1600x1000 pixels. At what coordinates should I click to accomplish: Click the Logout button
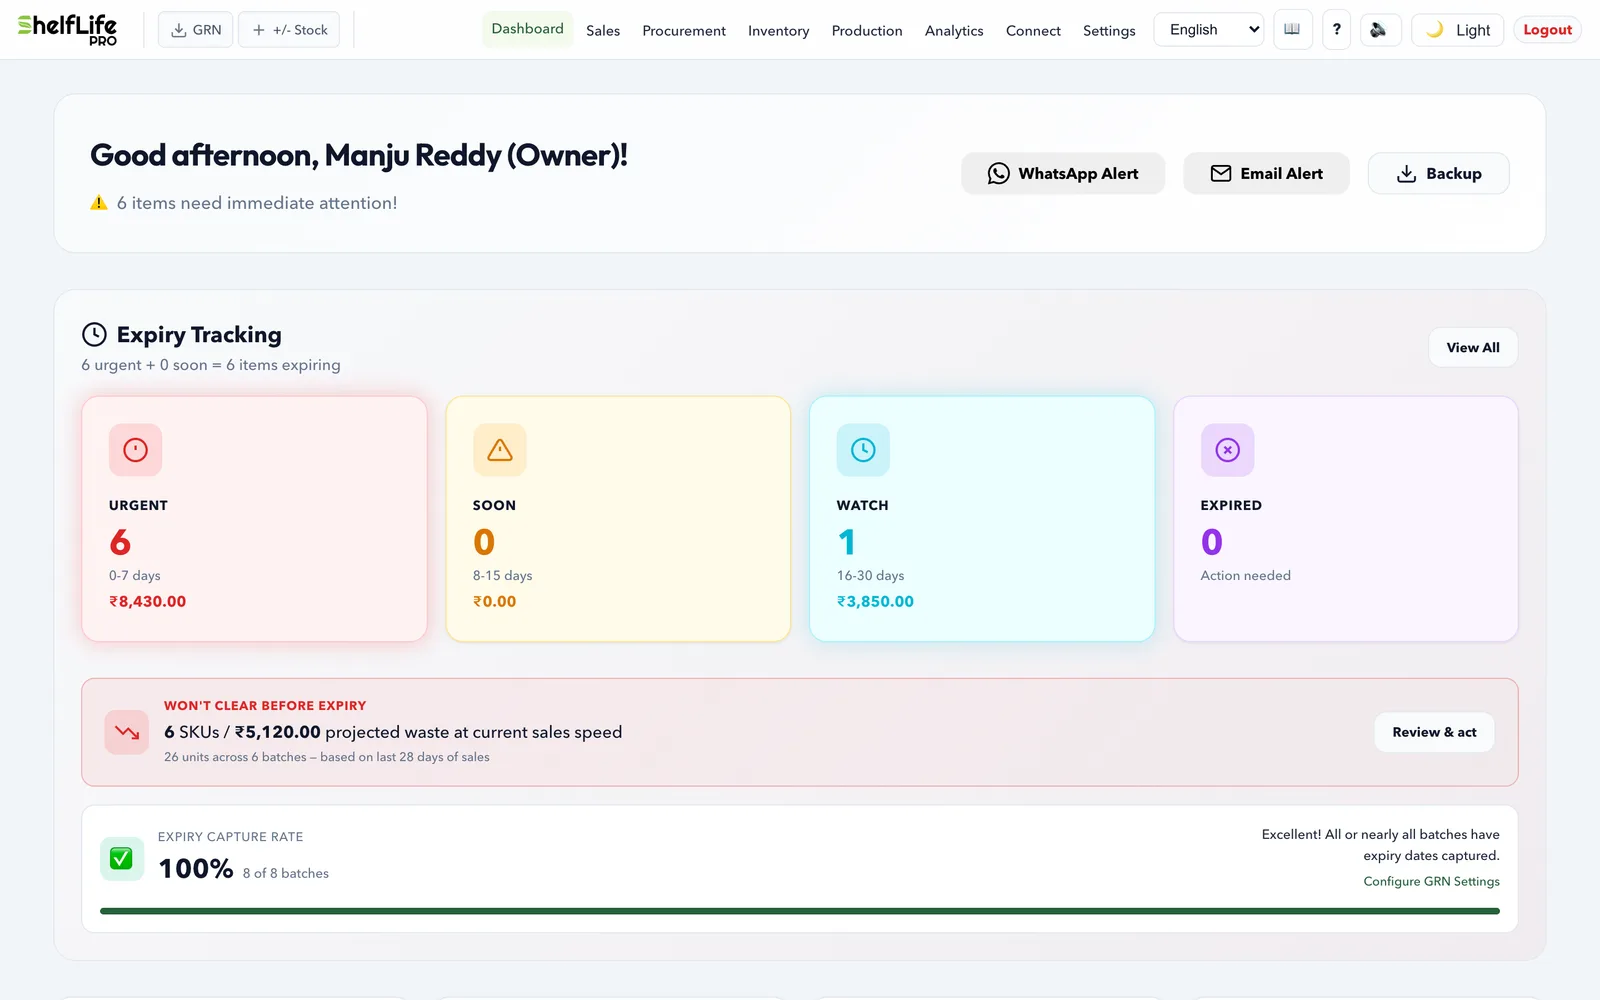(1547, 30)
